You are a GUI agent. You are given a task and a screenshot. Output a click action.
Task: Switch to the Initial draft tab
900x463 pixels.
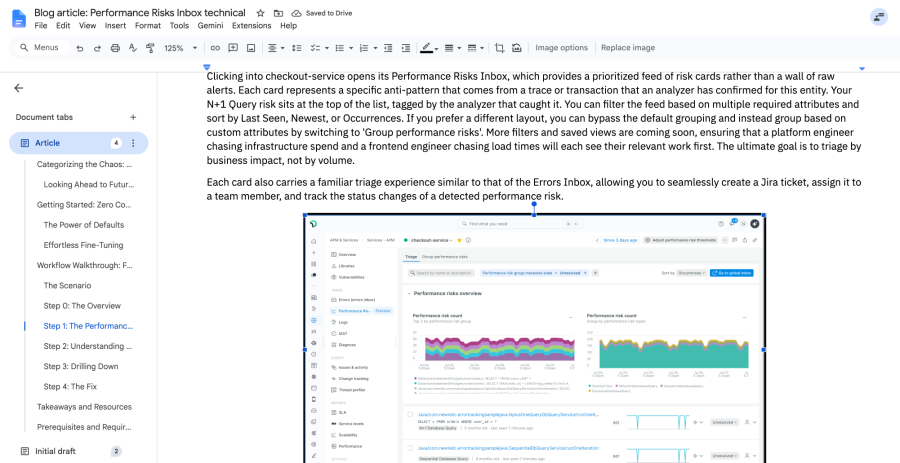(55, 451)
